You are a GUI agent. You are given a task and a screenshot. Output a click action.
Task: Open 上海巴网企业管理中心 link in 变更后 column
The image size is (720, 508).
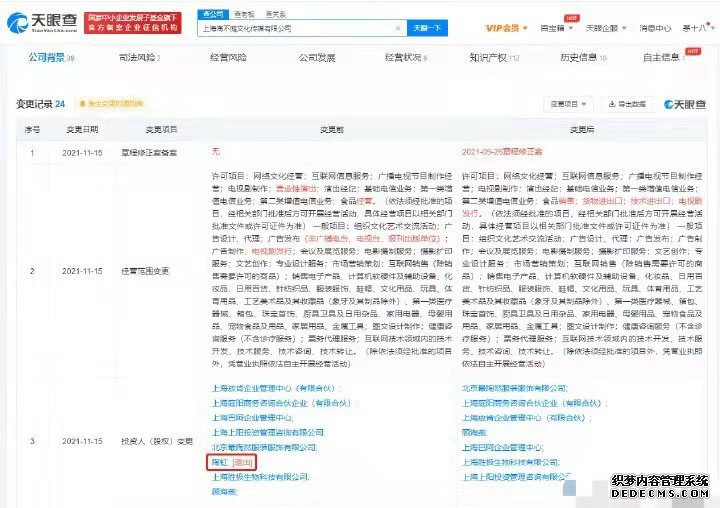[502, 447]
